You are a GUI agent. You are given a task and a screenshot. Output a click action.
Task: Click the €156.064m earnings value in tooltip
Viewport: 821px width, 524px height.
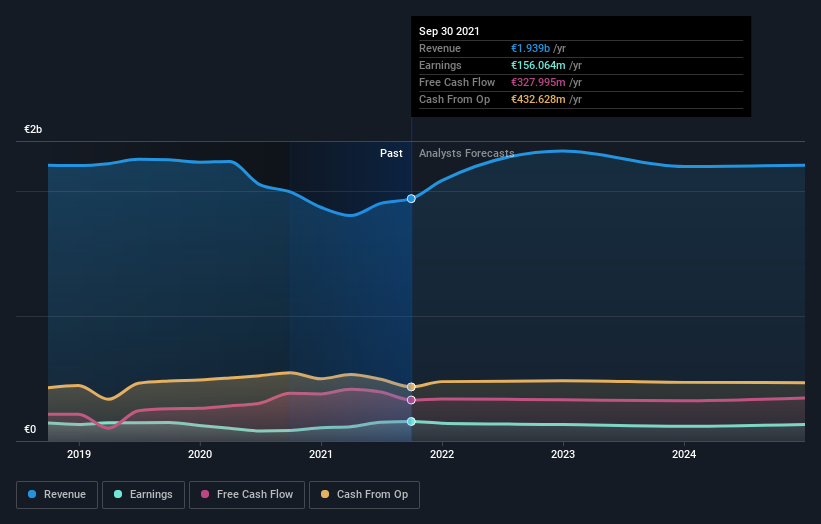(x=538, y=65)
